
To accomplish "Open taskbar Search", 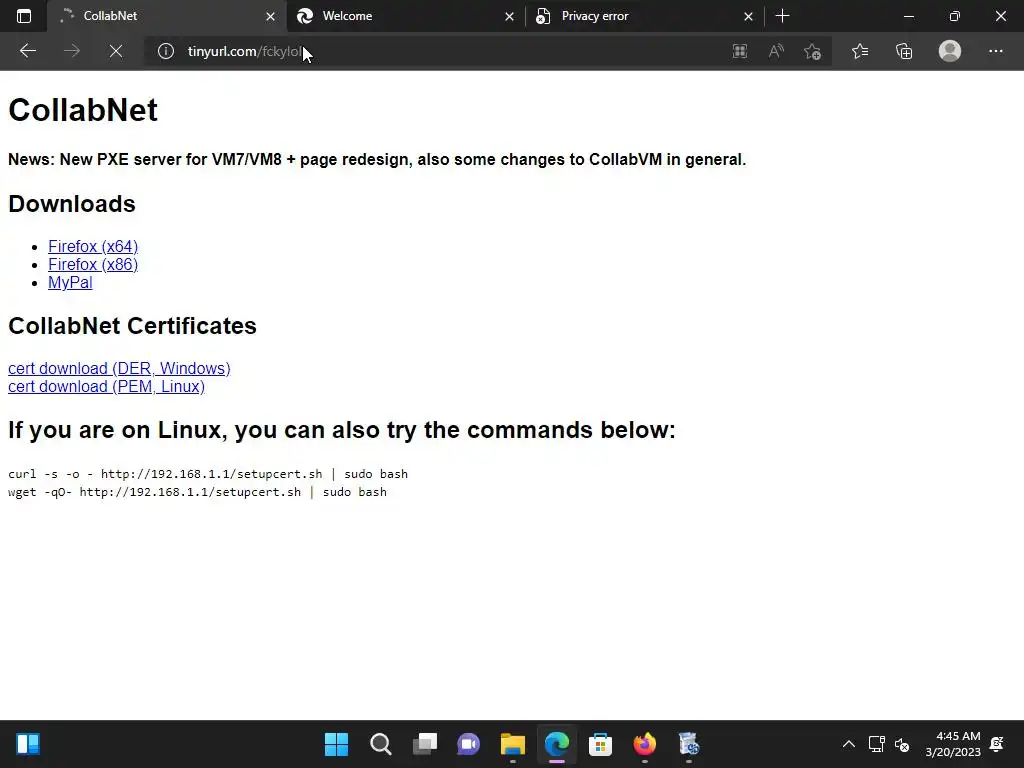I will [x=381, y=744].
